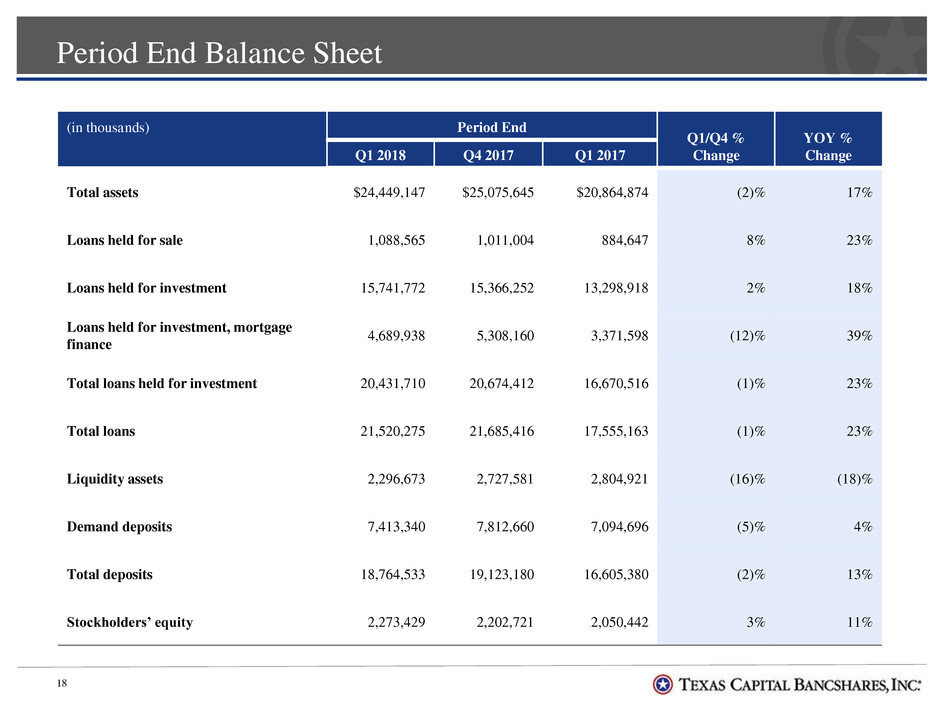Click the value 20,431,710
Screen dimensions: 940x705
coord(393,384)
